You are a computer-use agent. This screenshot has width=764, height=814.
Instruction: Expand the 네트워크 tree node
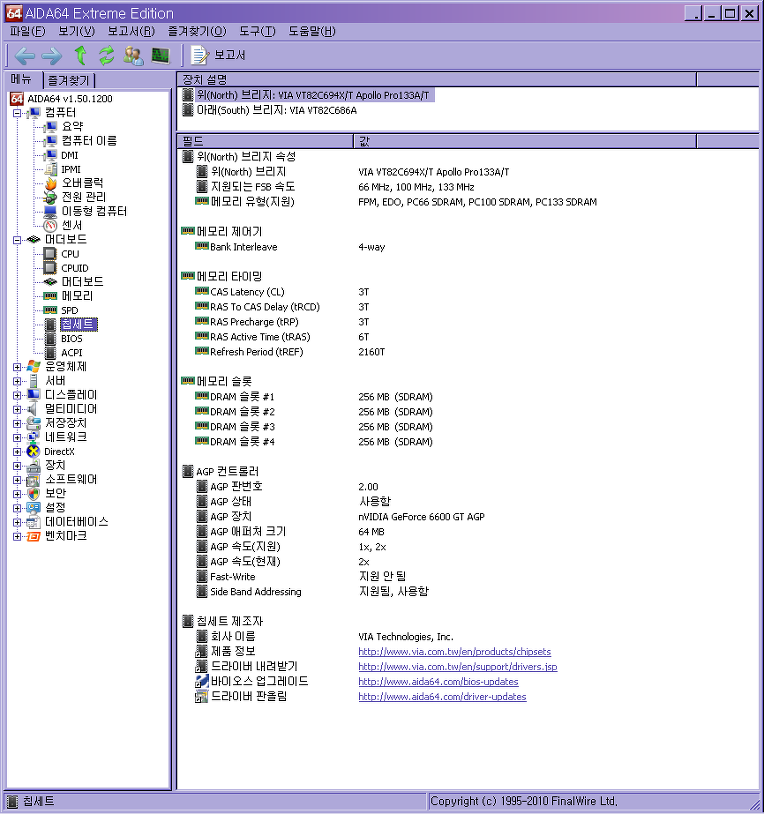(17, 437)
